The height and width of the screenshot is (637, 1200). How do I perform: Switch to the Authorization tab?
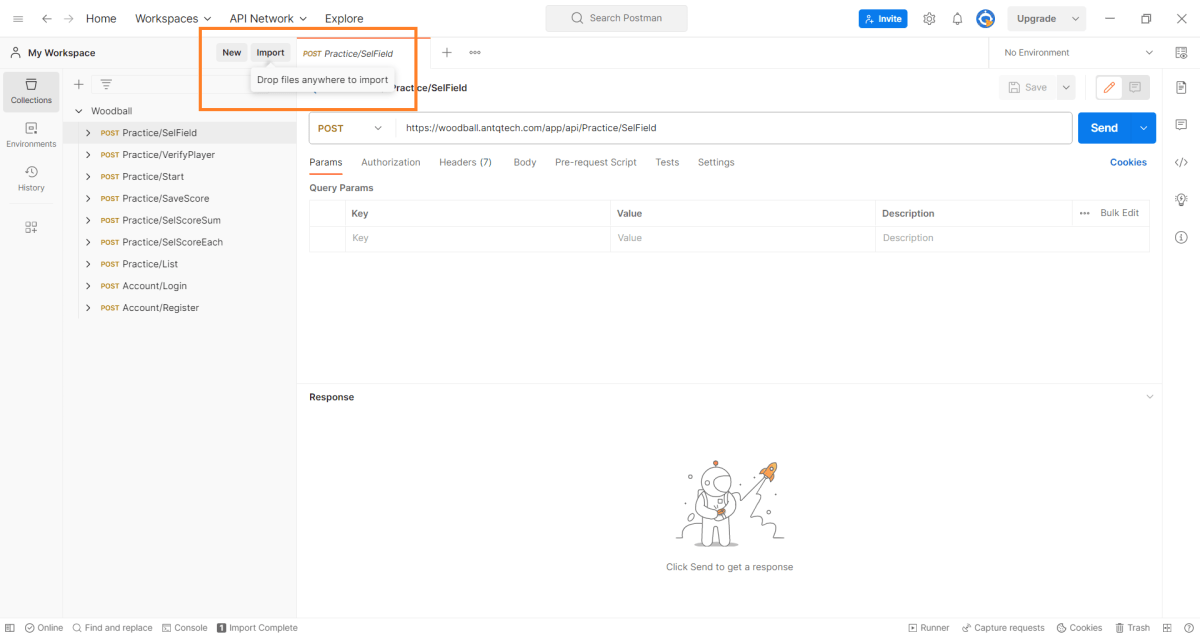click(391, 162)
